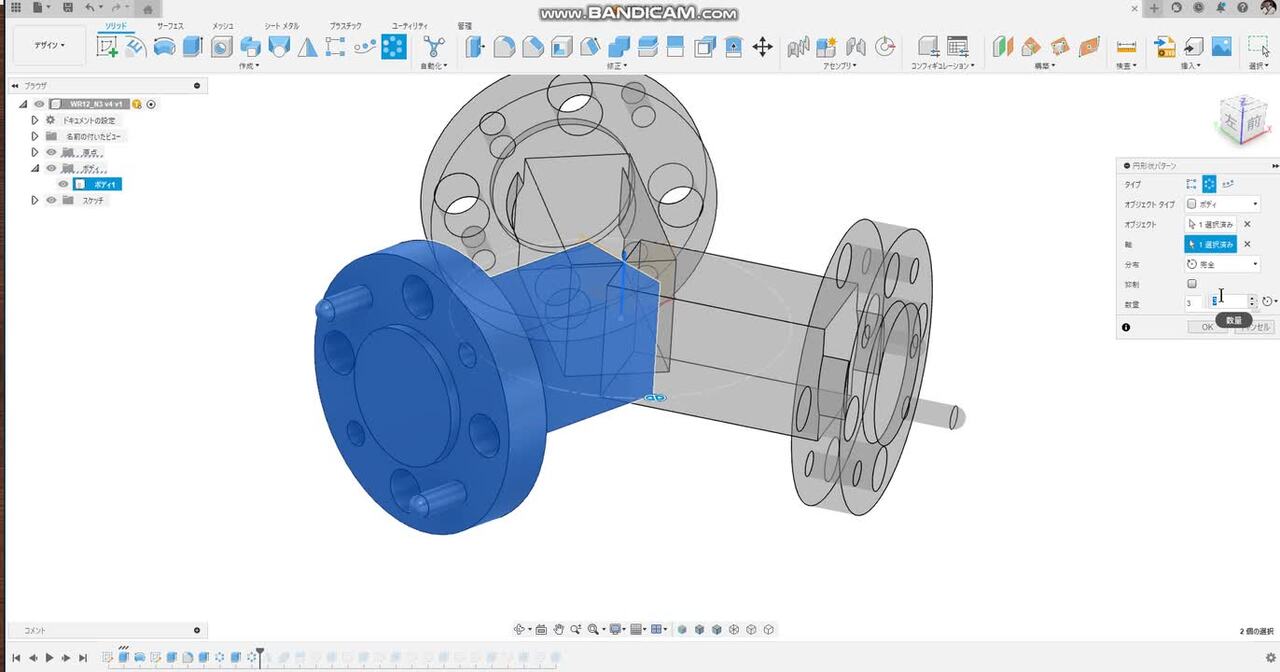Viewport: 1280px width, 672px height.
Task: Expand the ドキュメントの設定 tree node
Action: [x=35, y=120]
